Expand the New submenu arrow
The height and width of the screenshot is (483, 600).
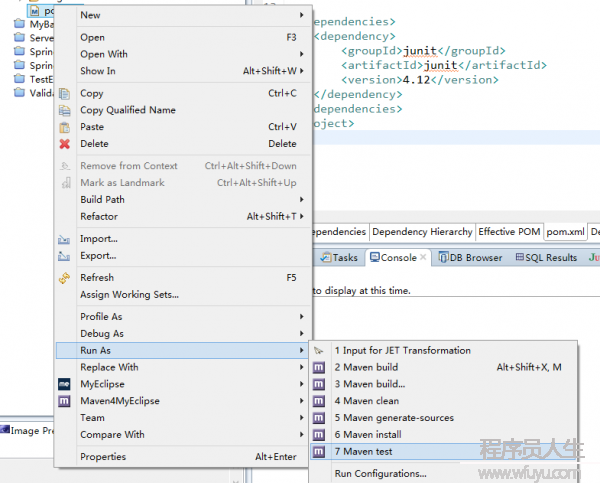(302, 15)
